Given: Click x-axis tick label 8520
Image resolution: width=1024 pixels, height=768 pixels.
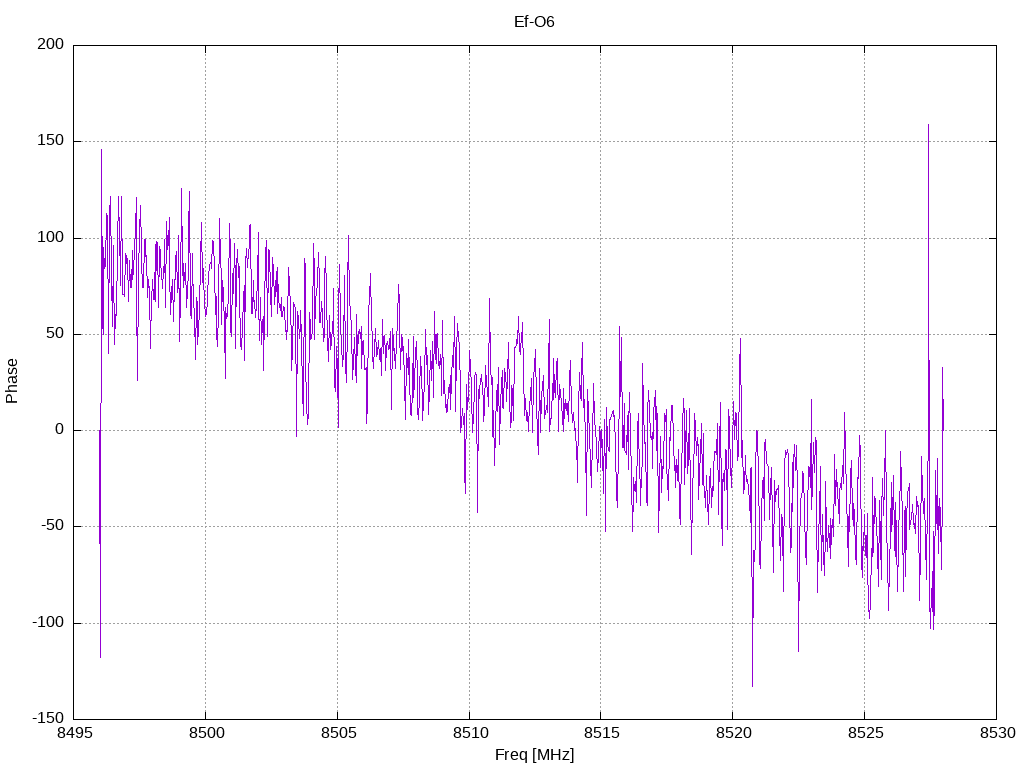Looking at the screenshot, I should pyautogui.click(x=734, y=733).
